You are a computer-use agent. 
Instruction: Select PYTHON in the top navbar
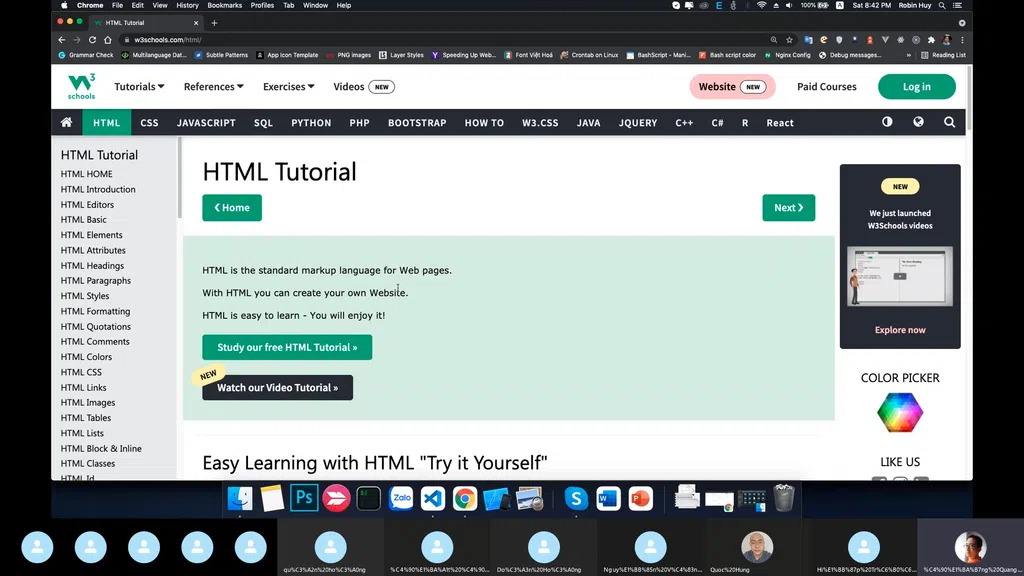[312, 122]
